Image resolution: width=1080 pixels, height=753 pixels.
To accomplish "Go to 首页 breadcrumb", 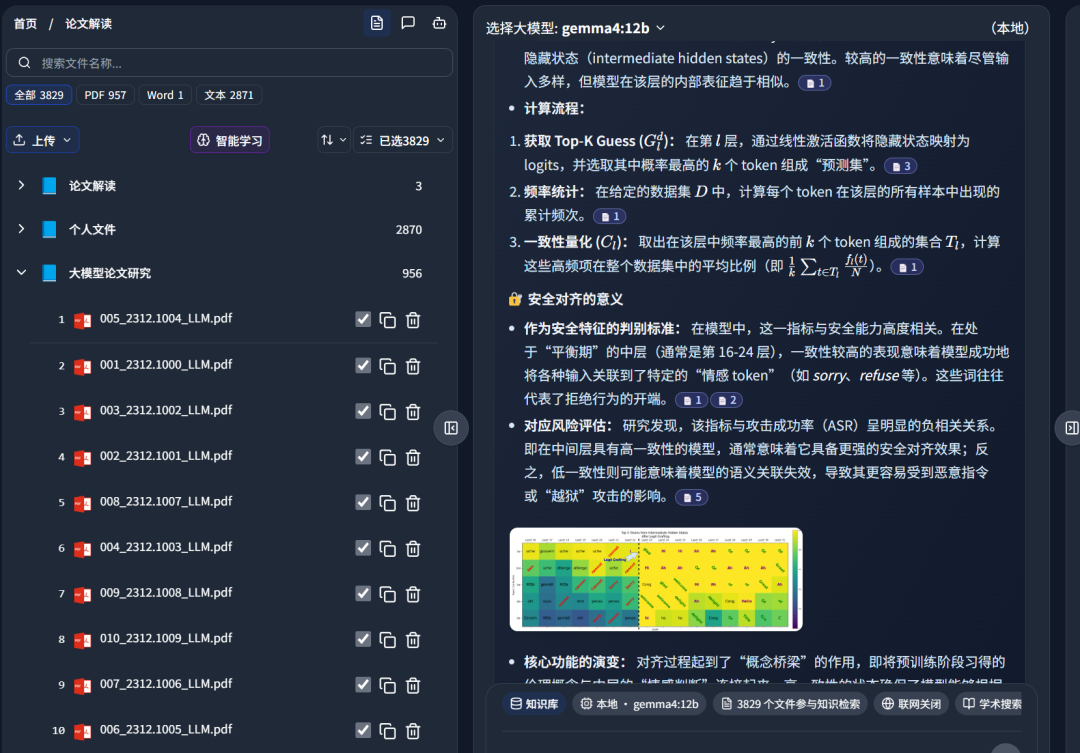I will tap(25, 23).
